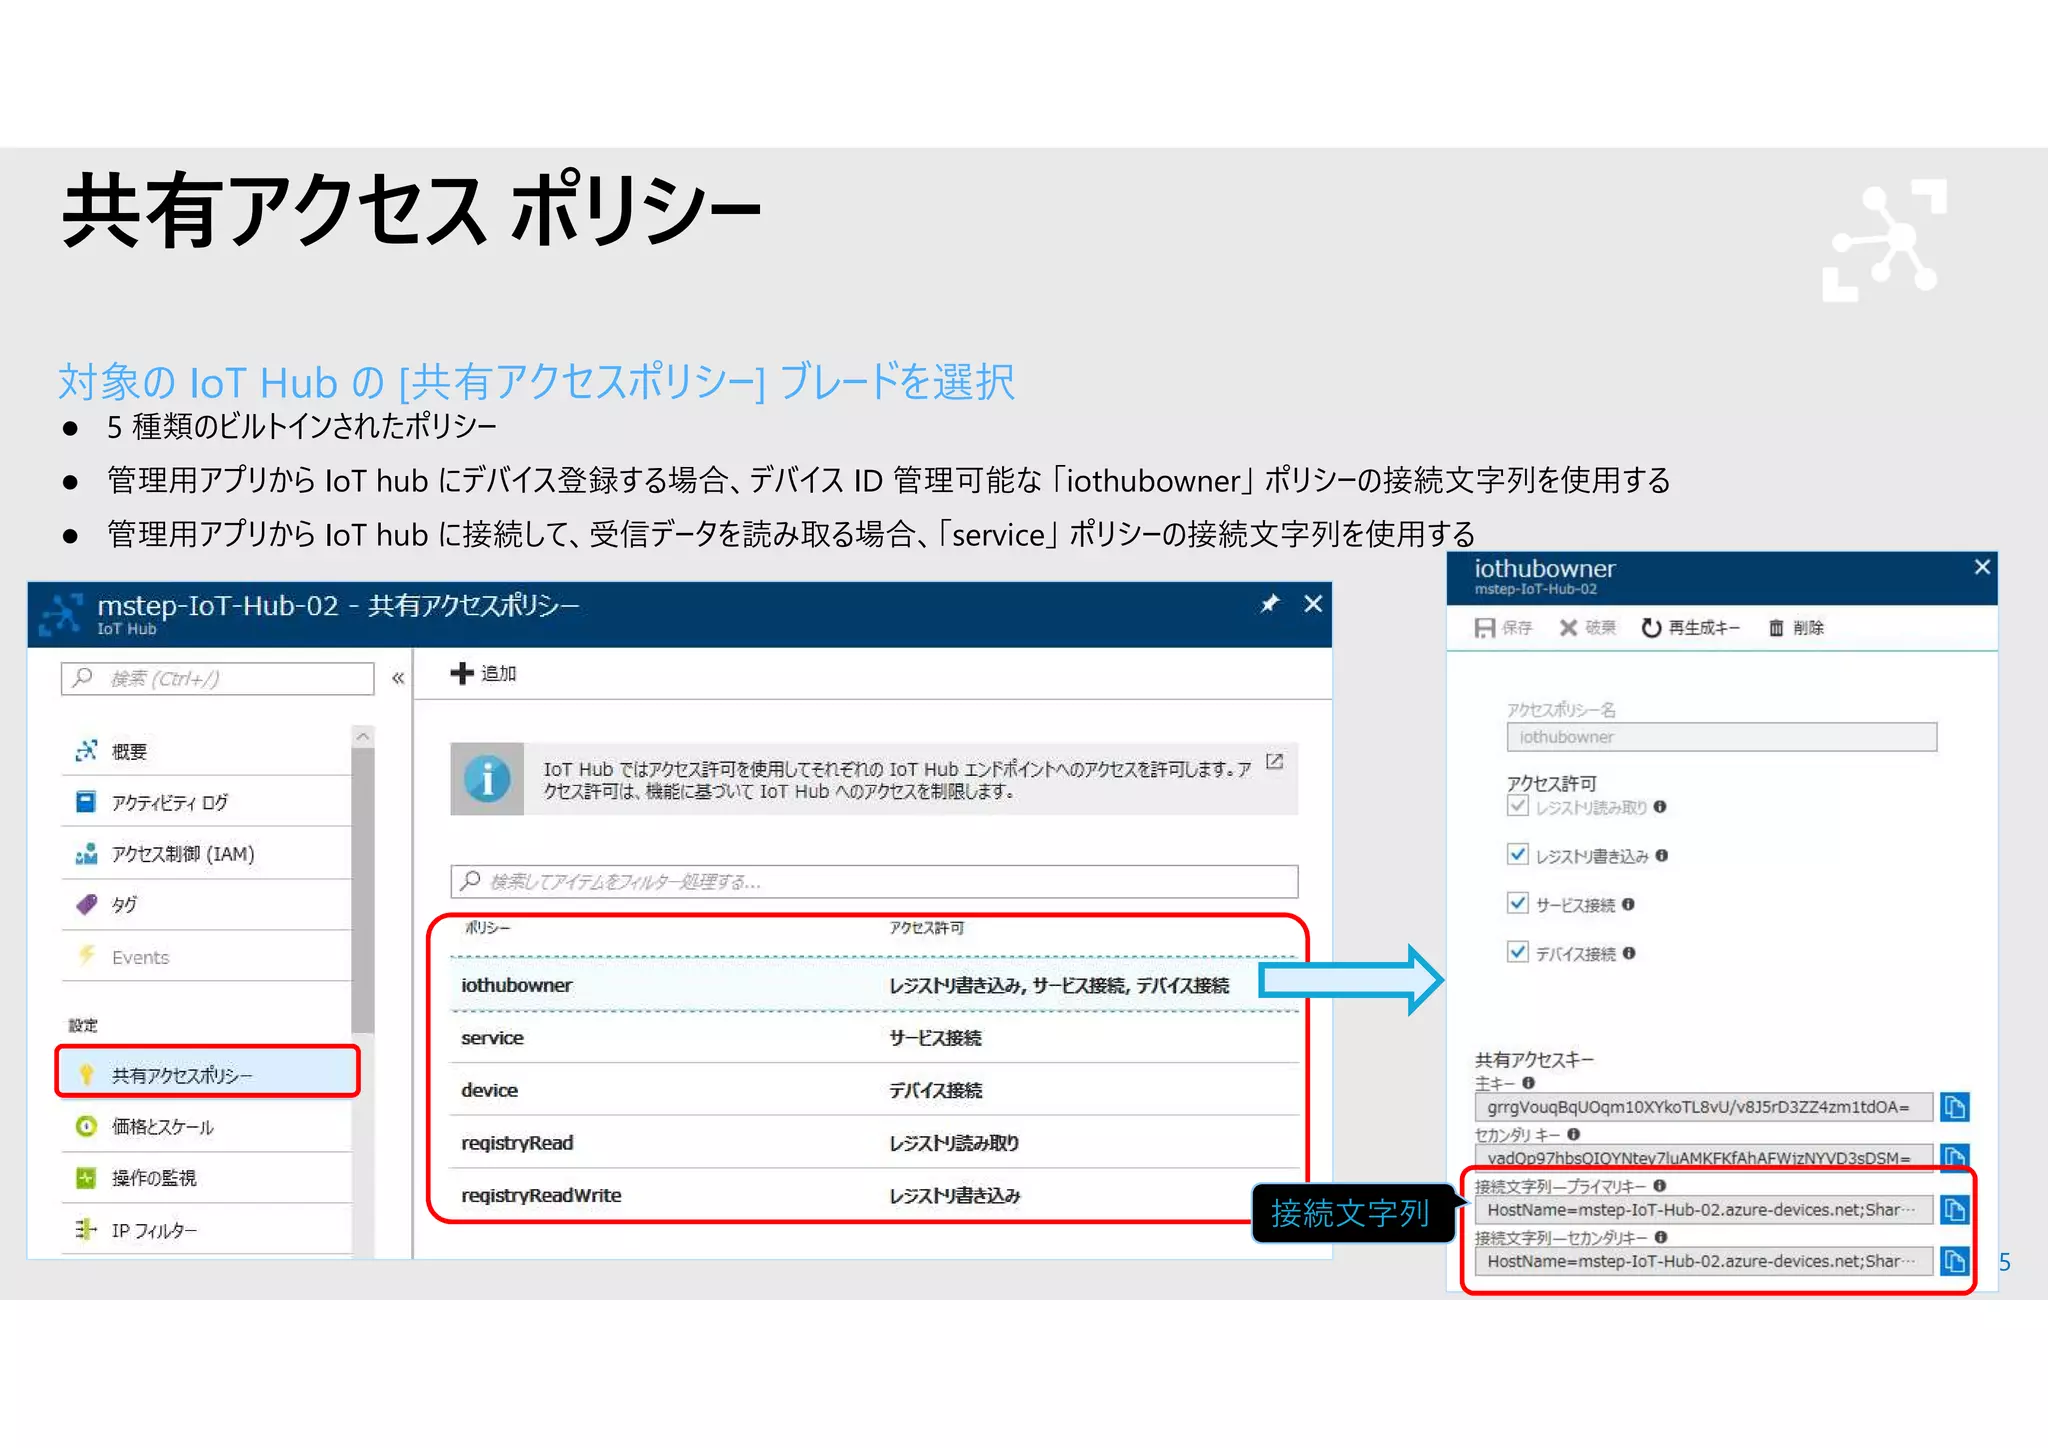The height and width of the screenshot is (1448, 2048).
Task: Click the pricing and scale icon
Action: [x=86, y=1126]
